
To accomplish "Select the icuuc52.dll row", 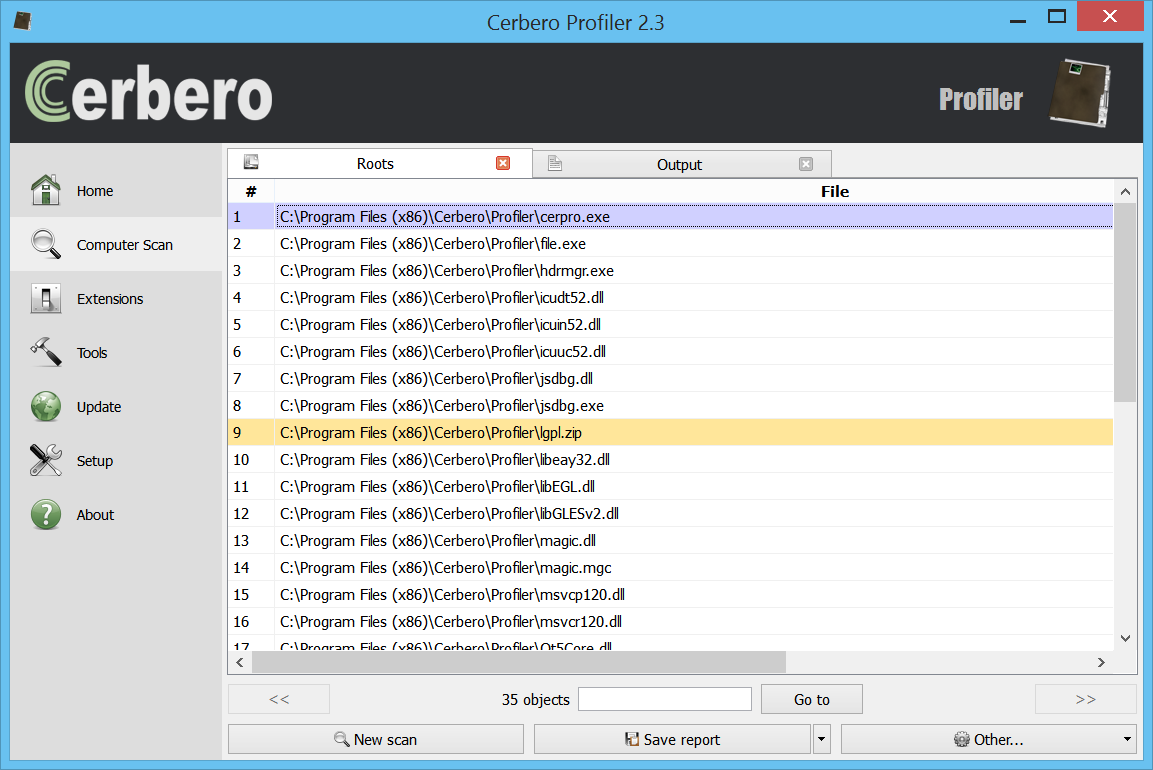I will (x=671, y=352).
